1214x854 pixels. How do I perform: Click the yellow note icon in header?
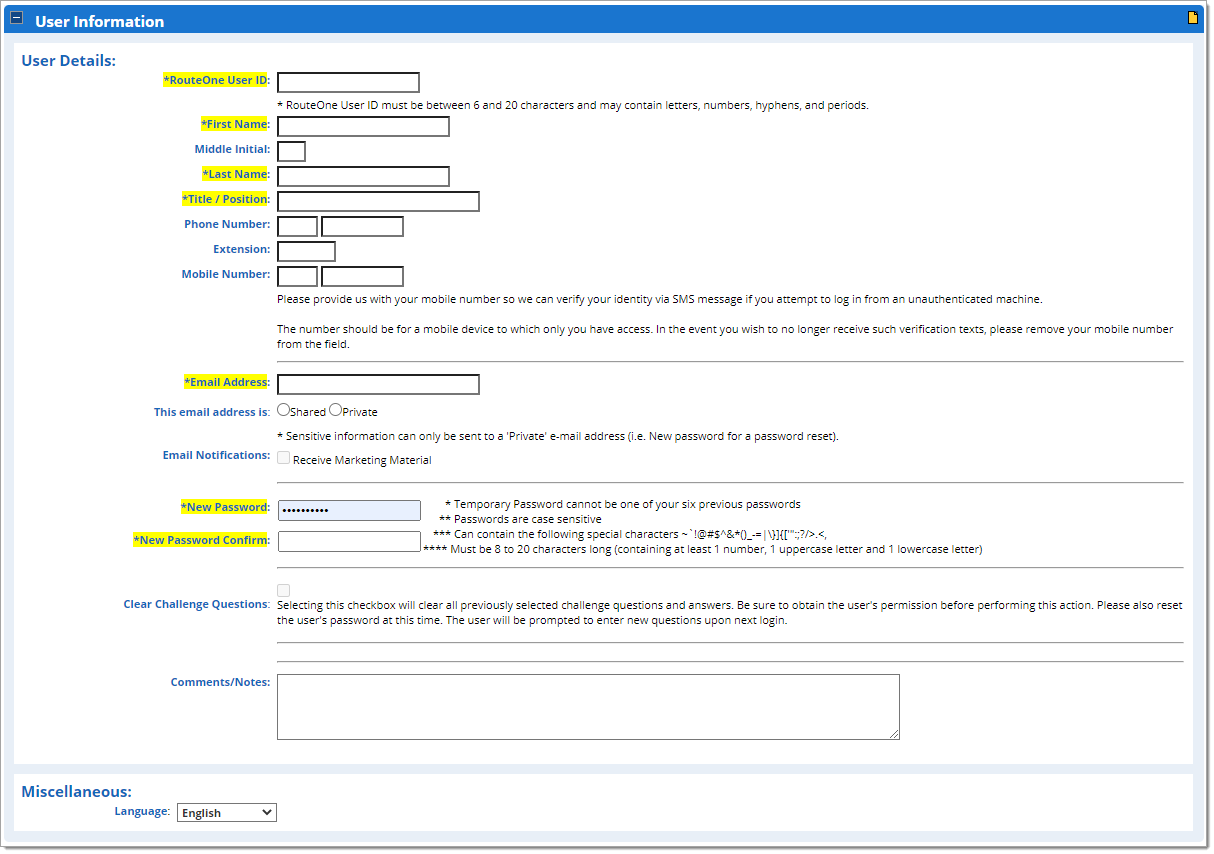pos(1192,18)
